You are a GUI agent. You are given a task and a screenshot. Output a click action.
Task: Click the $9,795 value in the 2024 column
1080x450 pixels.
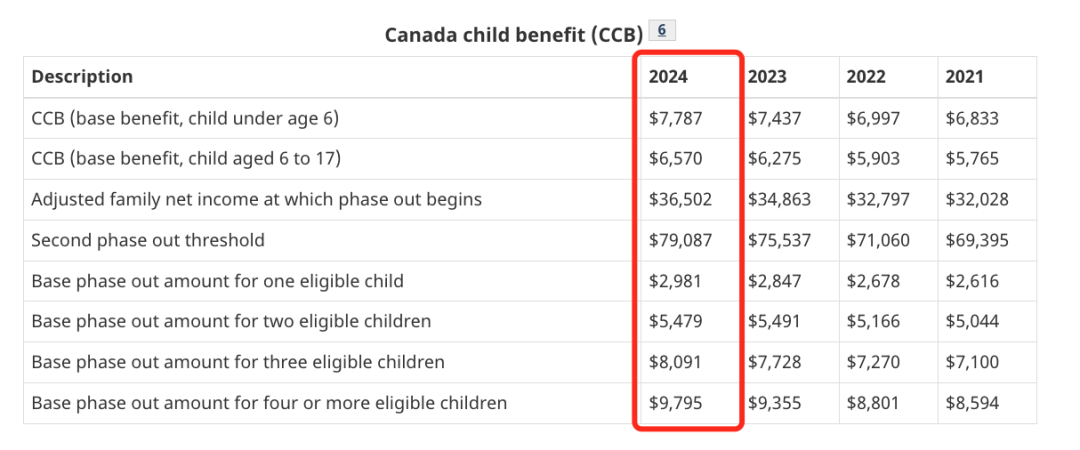click(676, 403)
